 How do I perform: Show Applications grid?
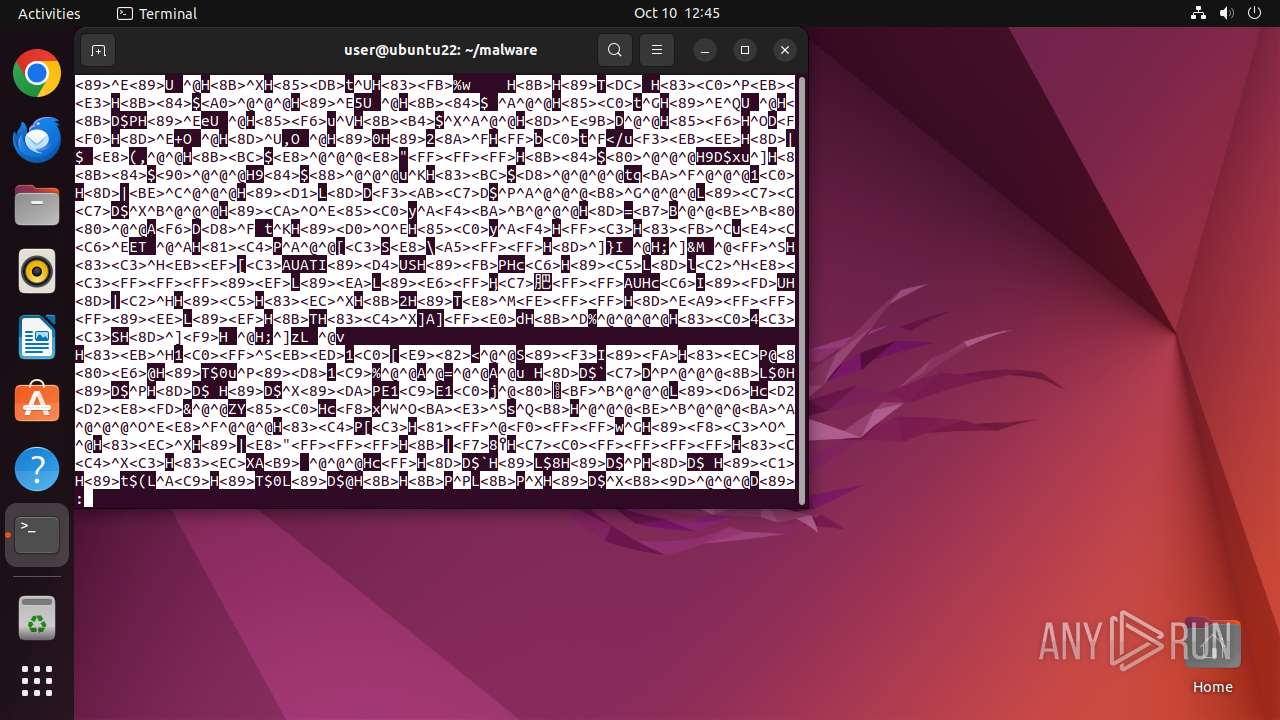(x=37, y=681)
